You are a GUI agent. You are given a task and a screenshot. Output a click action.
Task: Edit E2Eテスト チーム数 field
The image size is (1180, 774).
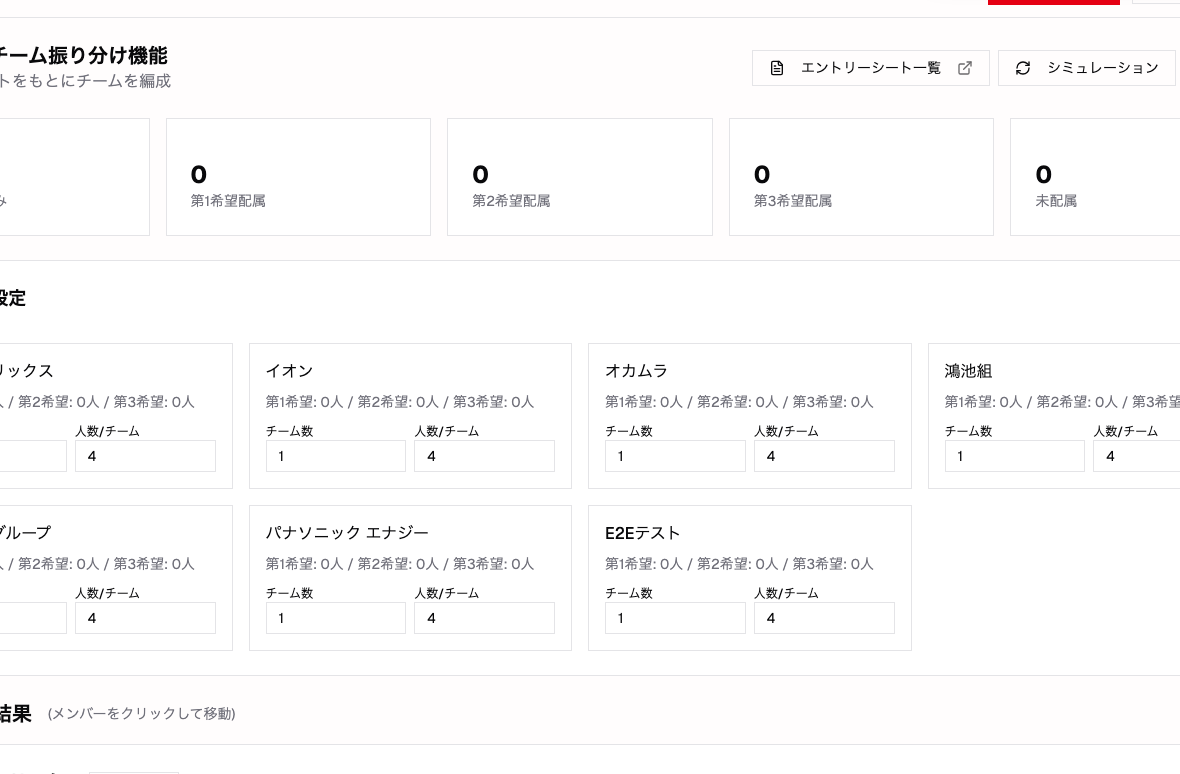675,618
